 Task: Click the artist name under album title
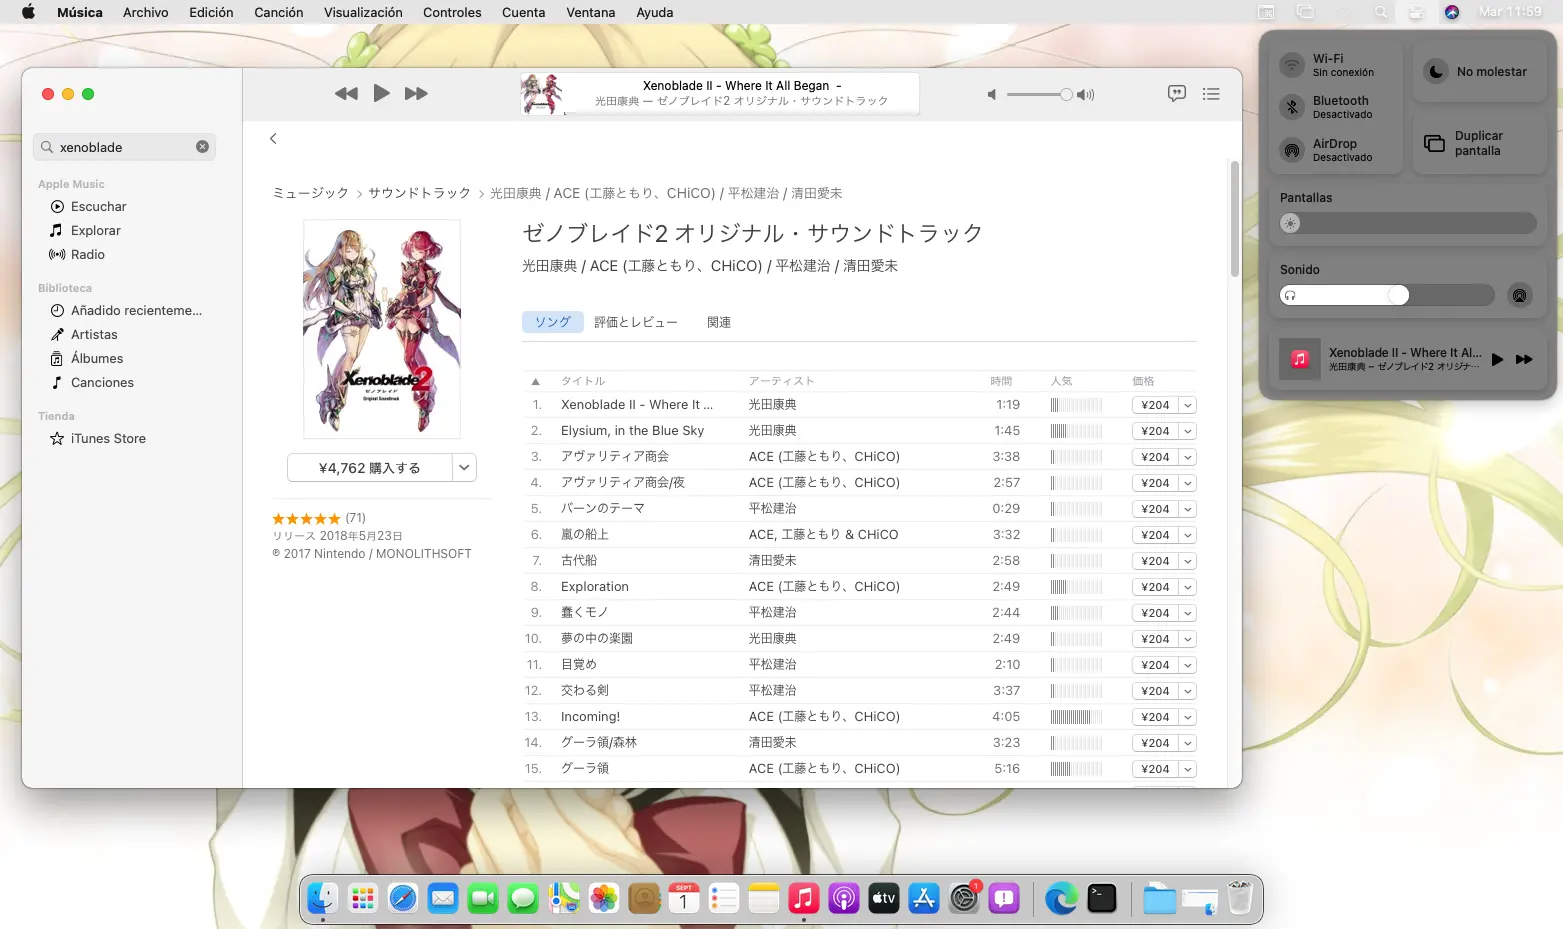point(710,266)
